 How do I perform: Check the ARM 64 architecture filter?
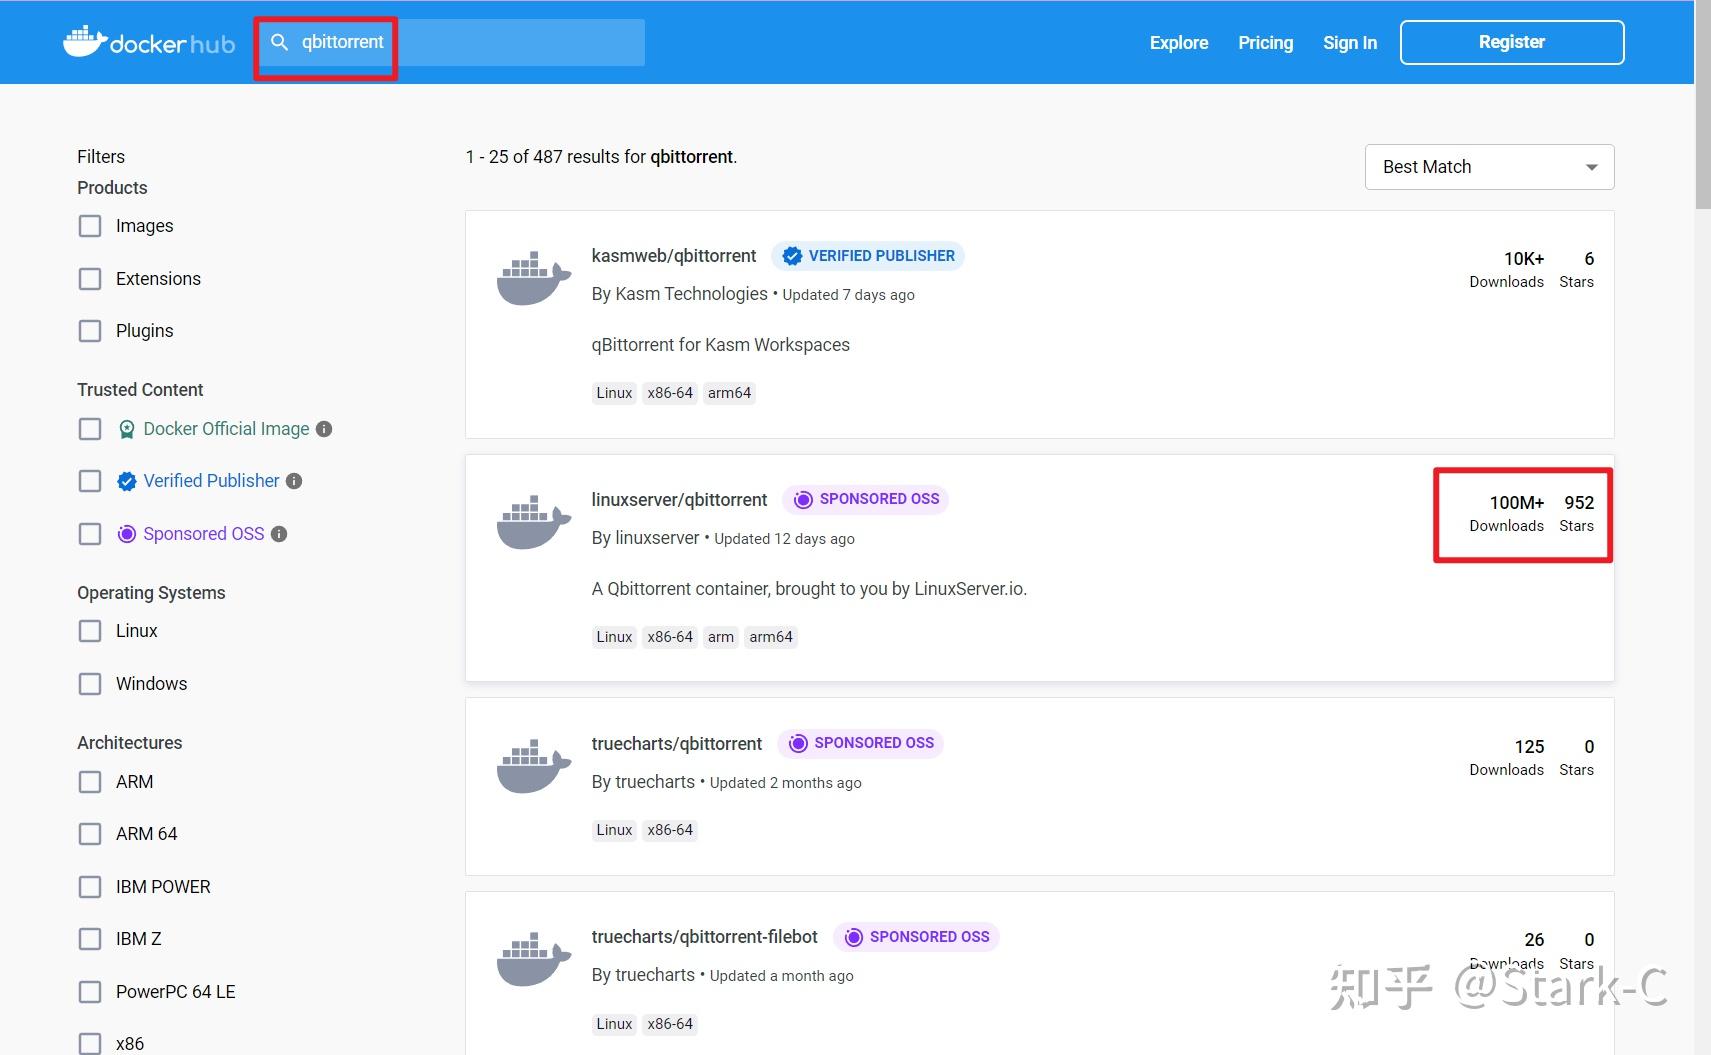pyautogui.click(x=90, y=833)
